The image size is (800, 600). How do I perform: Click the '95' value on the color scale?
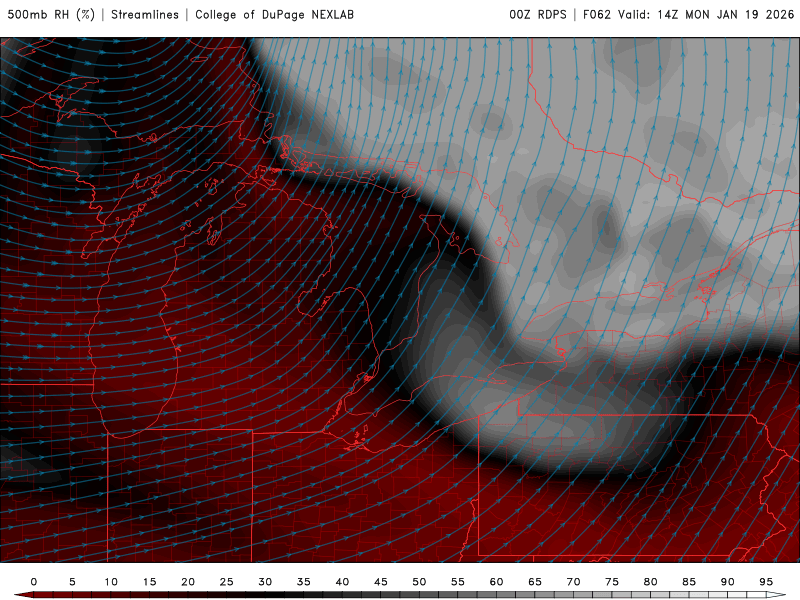(x=766, y=582)
